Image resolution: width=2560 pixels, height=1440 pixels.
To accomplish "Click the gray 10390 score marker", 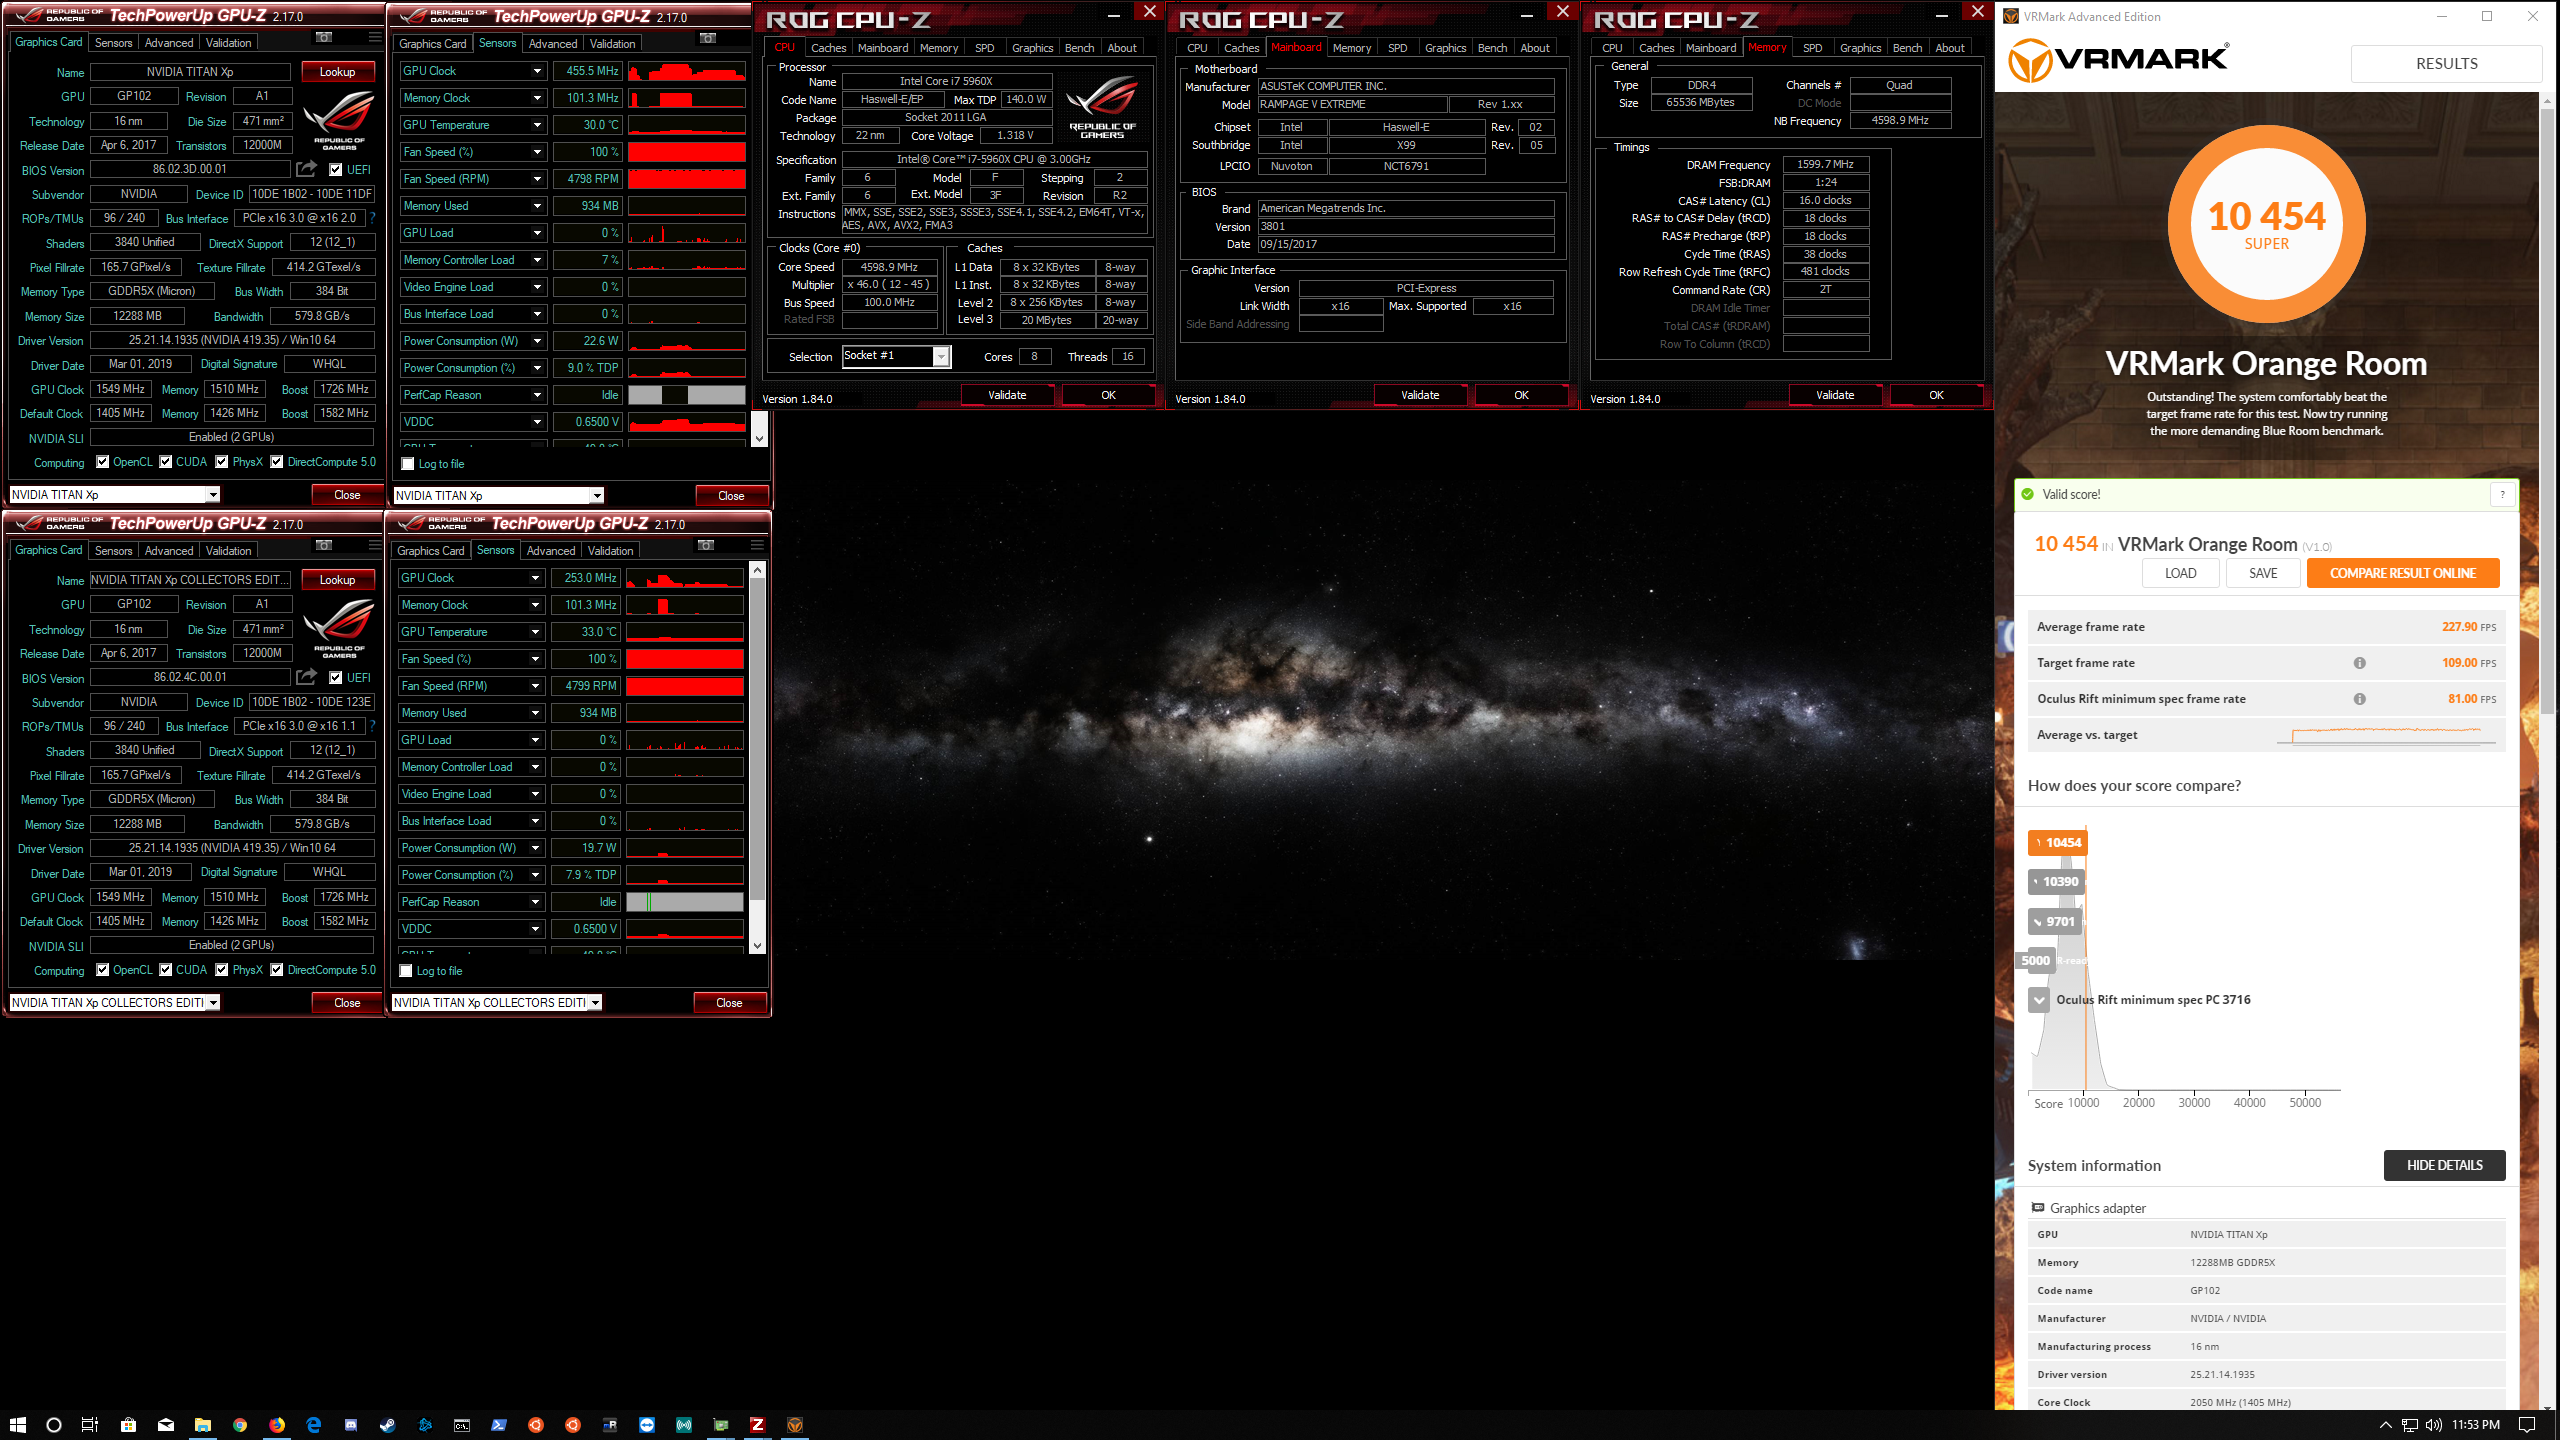I will coord(2055,882).
